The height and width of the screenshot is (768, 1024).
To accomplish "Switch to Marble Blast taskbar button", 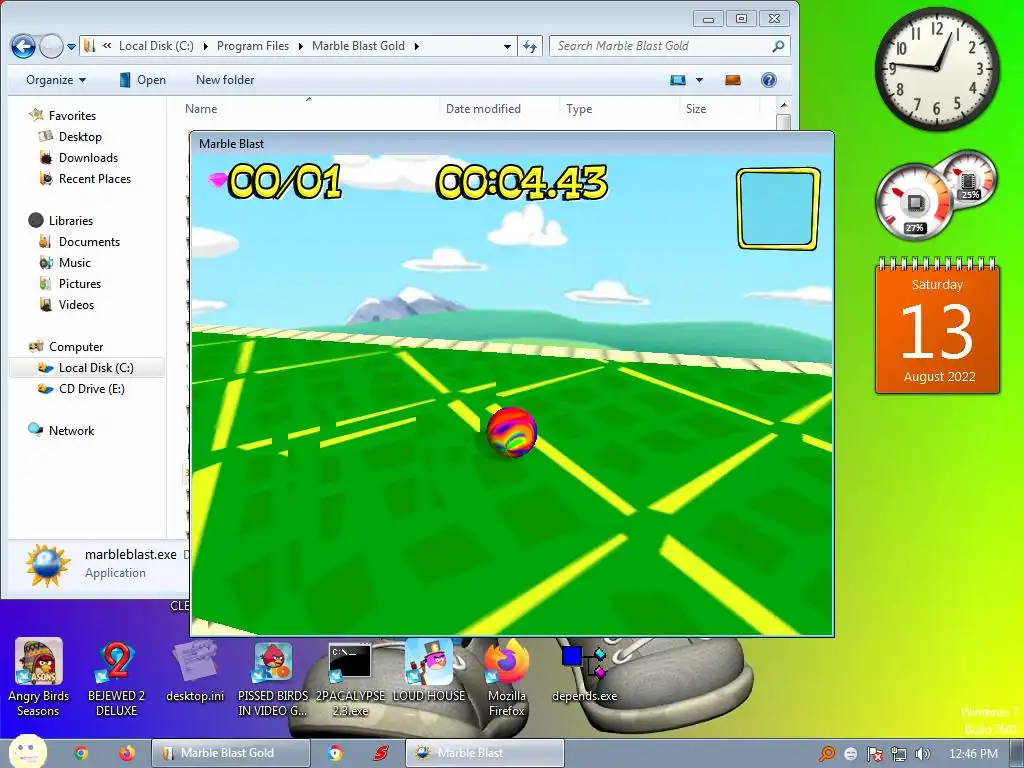I will click(484, 753).
